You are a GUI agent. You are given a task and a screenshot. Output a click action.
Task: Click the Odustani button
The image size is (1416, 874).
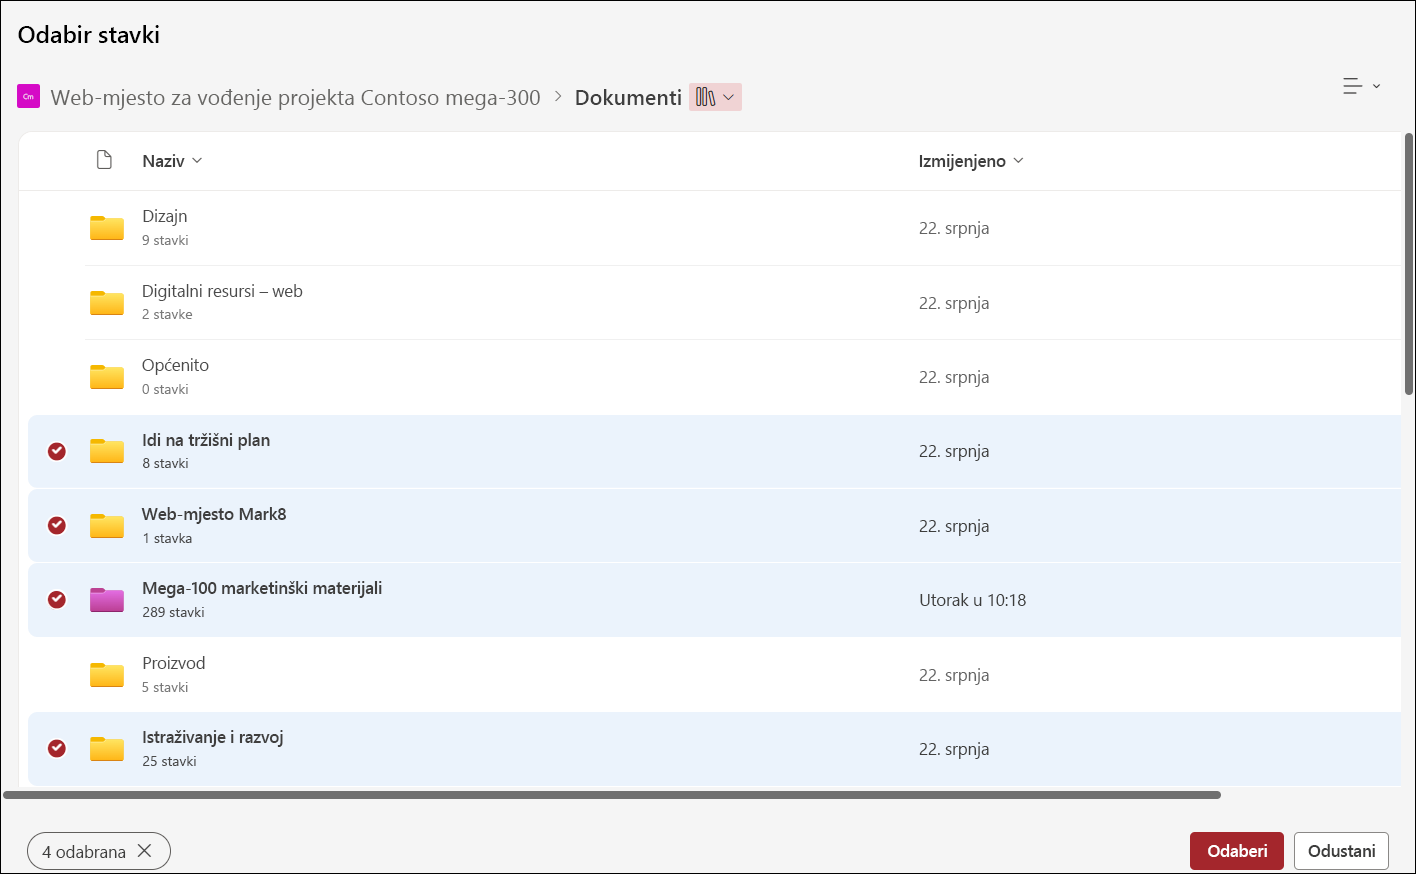1341,851
